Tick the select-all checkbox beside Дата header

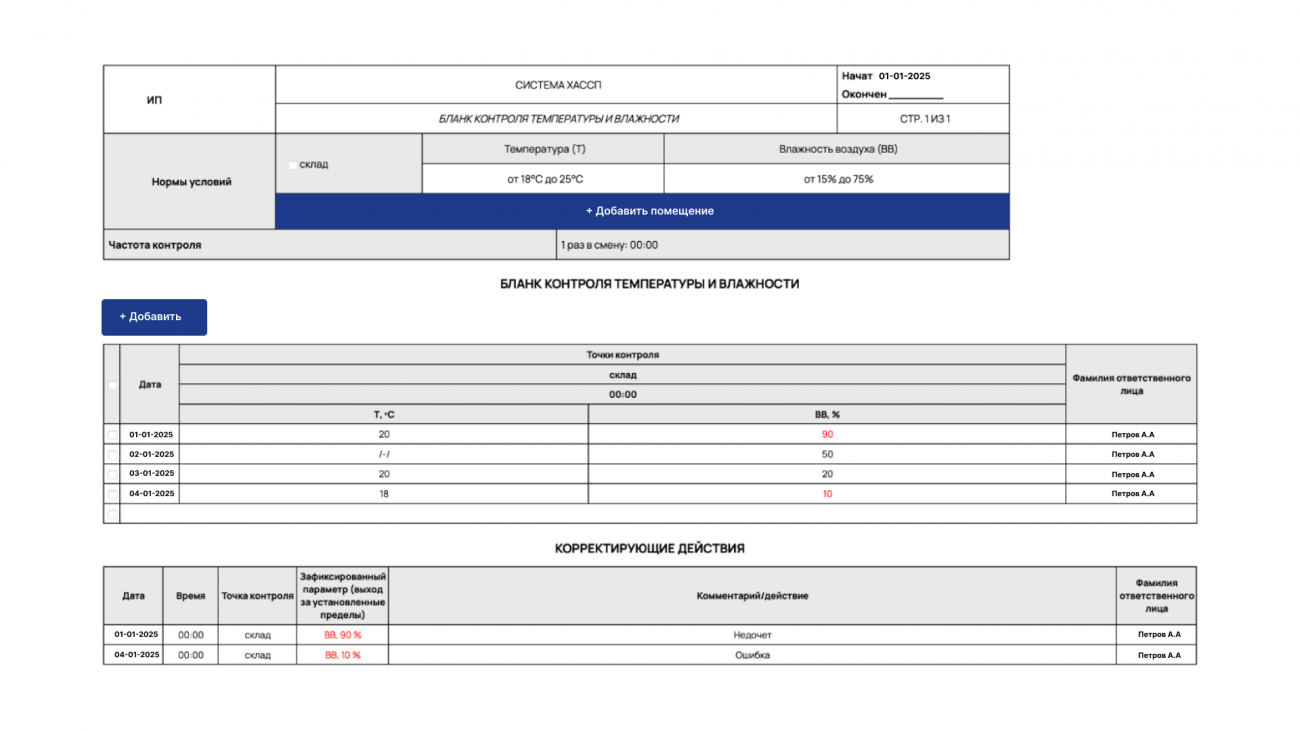pyautogui.click(x=112, y=385)
